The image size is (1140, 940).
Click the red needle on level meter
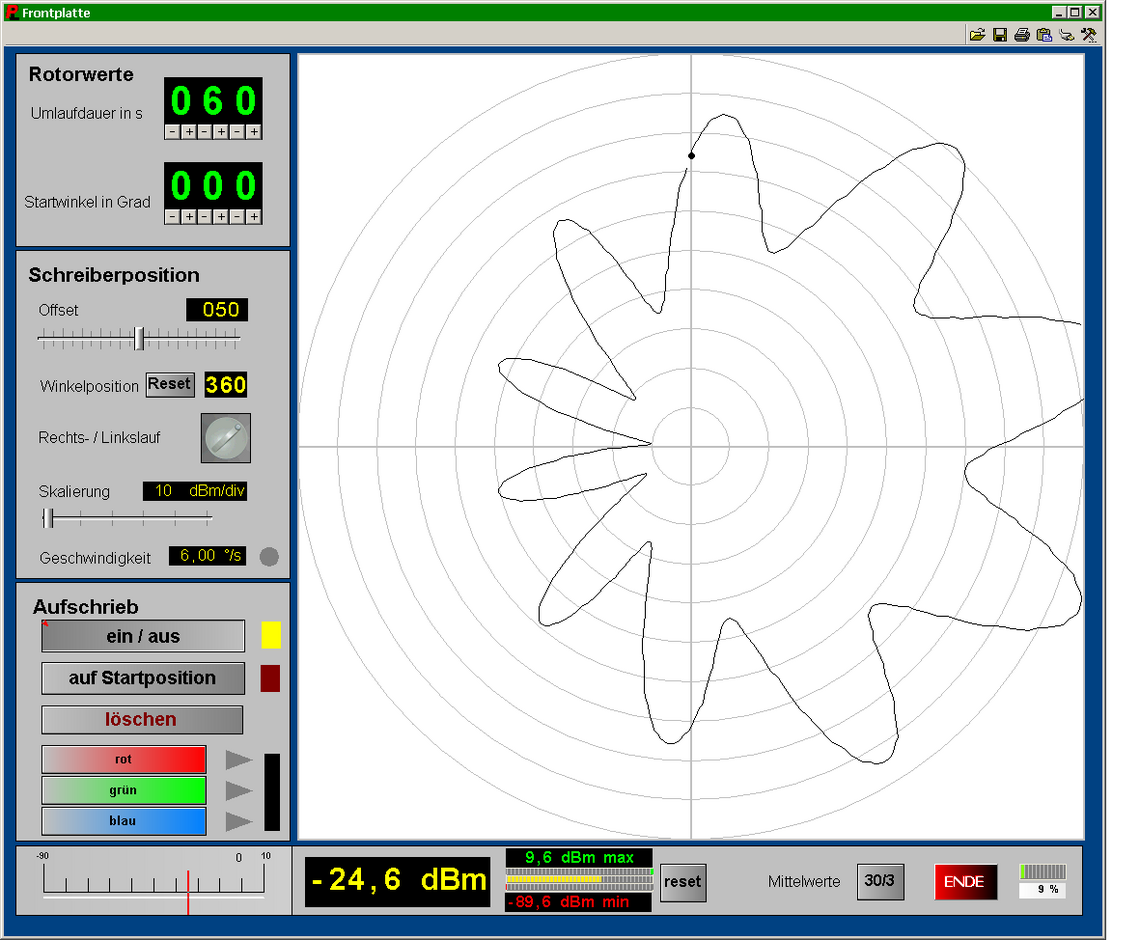[188, 892]
